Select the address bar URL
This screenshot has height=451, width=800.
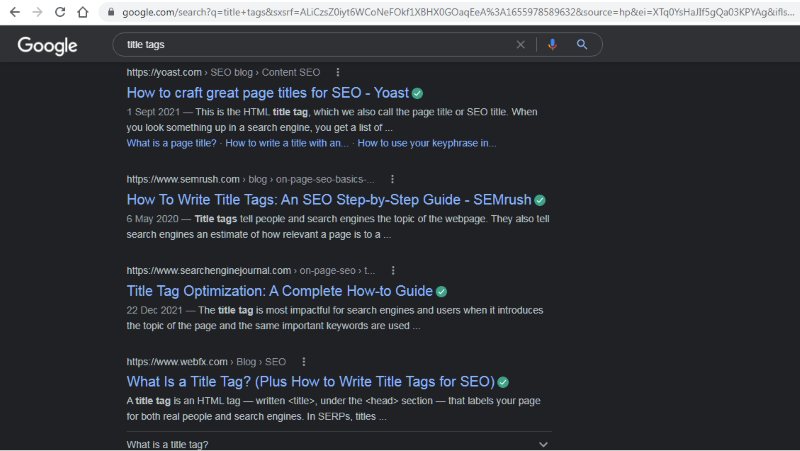458,12
